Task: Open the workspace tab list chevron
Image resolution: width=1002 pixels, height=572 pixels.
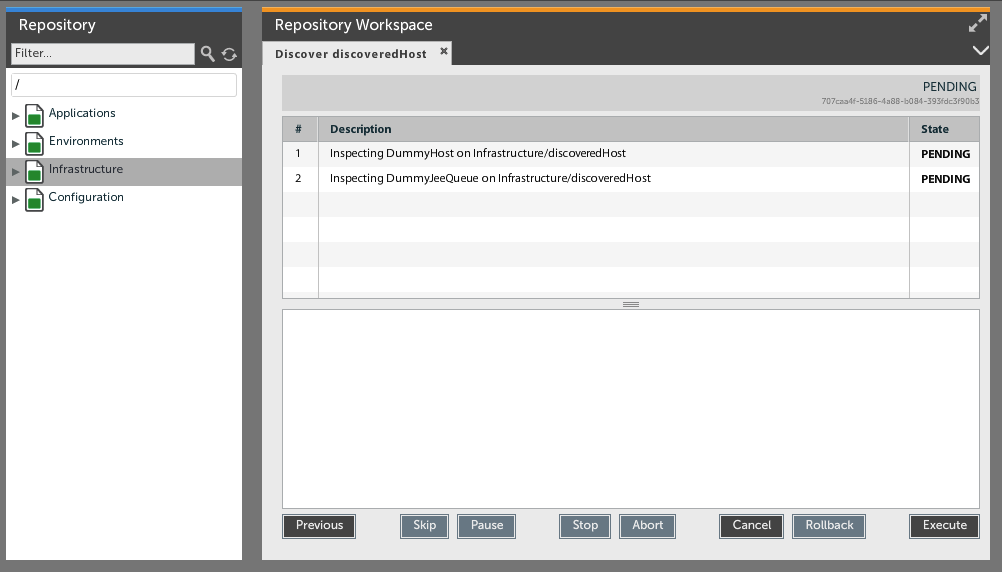Action: 979,50
